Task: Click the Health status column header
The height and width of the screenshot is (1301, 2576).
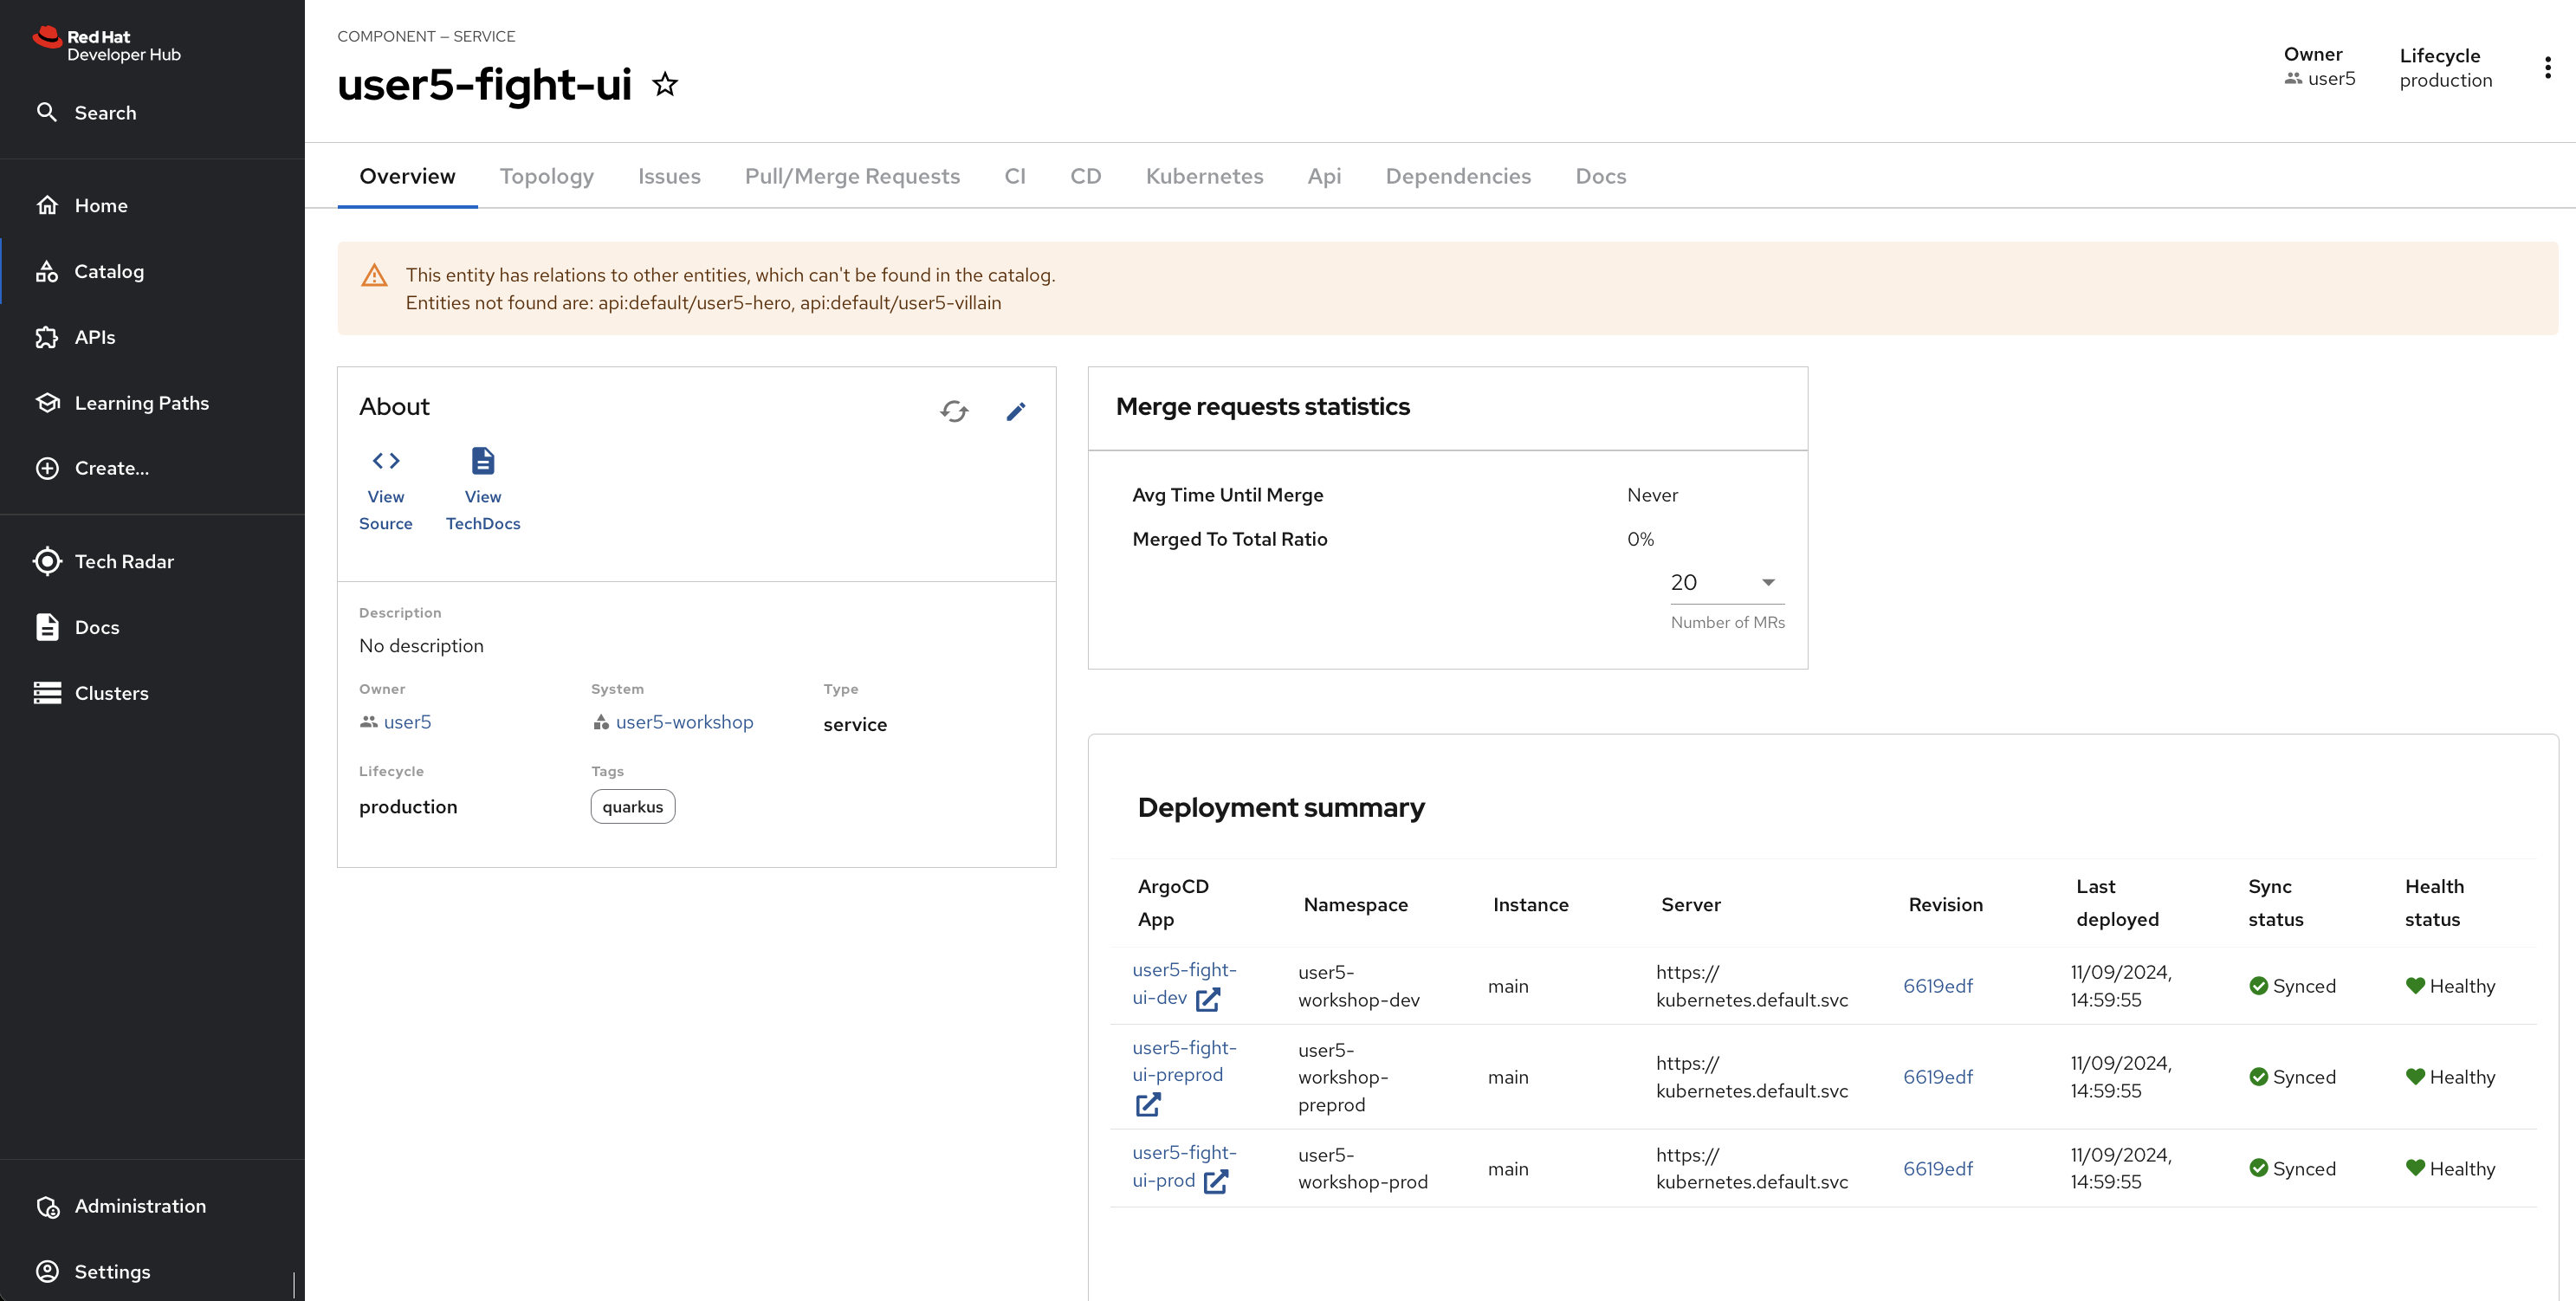Action: click(2434, 903)
